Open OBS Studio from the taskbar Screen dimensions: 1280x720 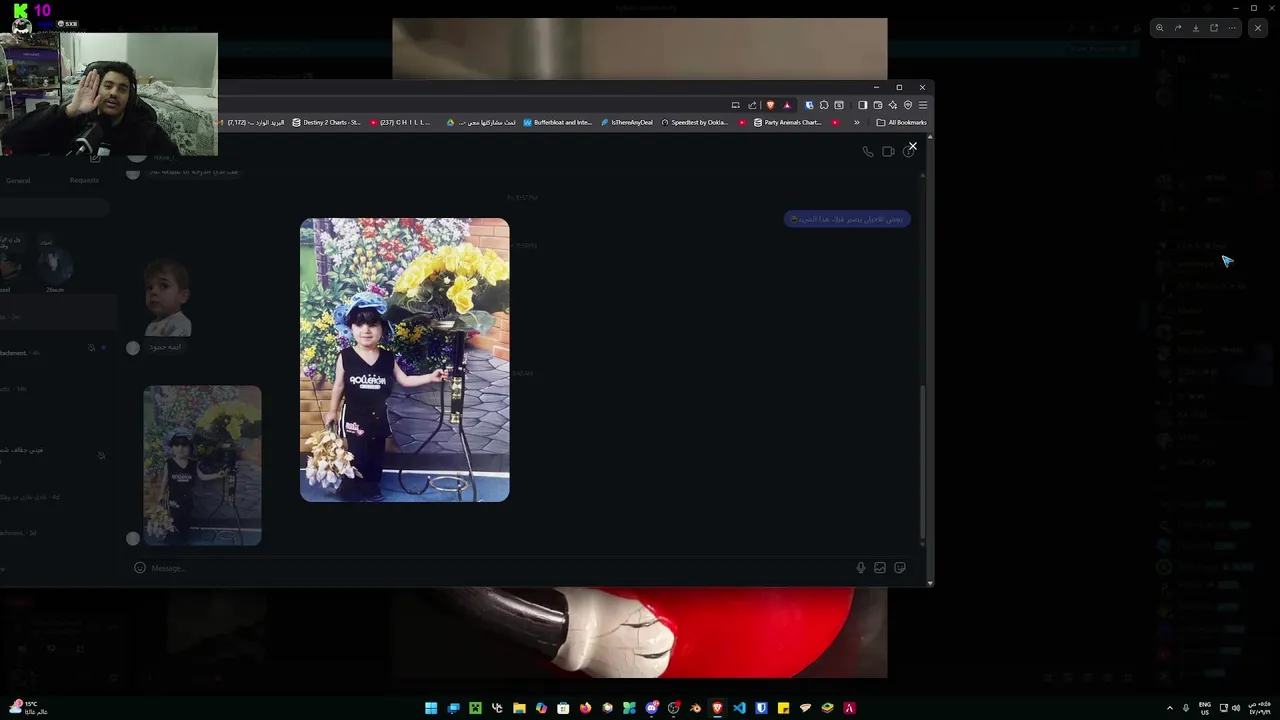pos(673,708)
